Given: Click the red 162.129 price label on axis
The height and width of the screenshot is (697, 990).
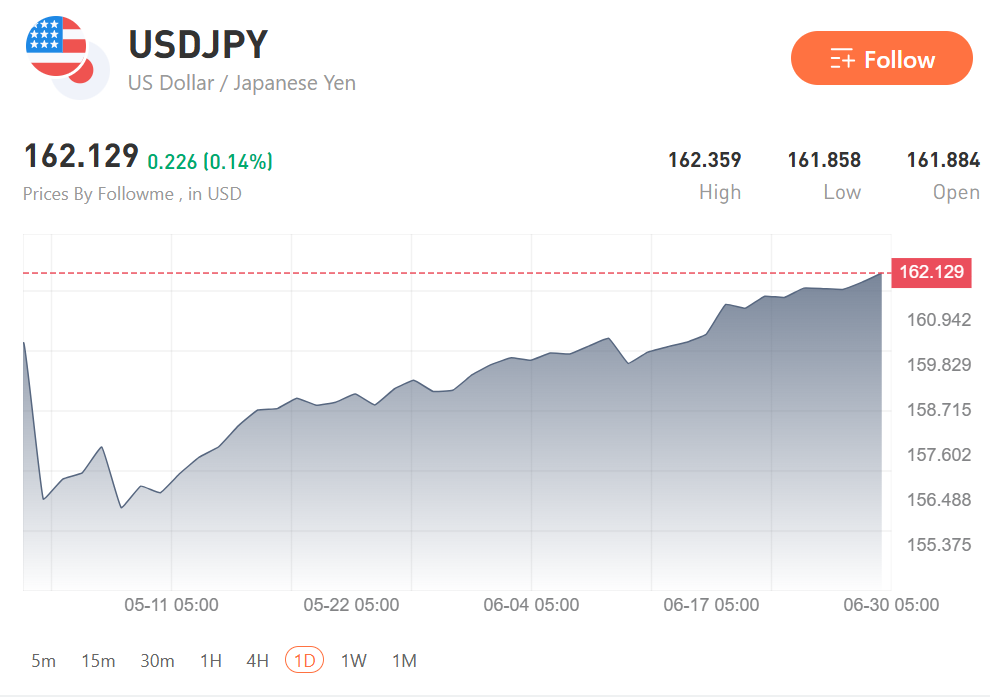Looking at the screenshot, I should coord(931,272).
